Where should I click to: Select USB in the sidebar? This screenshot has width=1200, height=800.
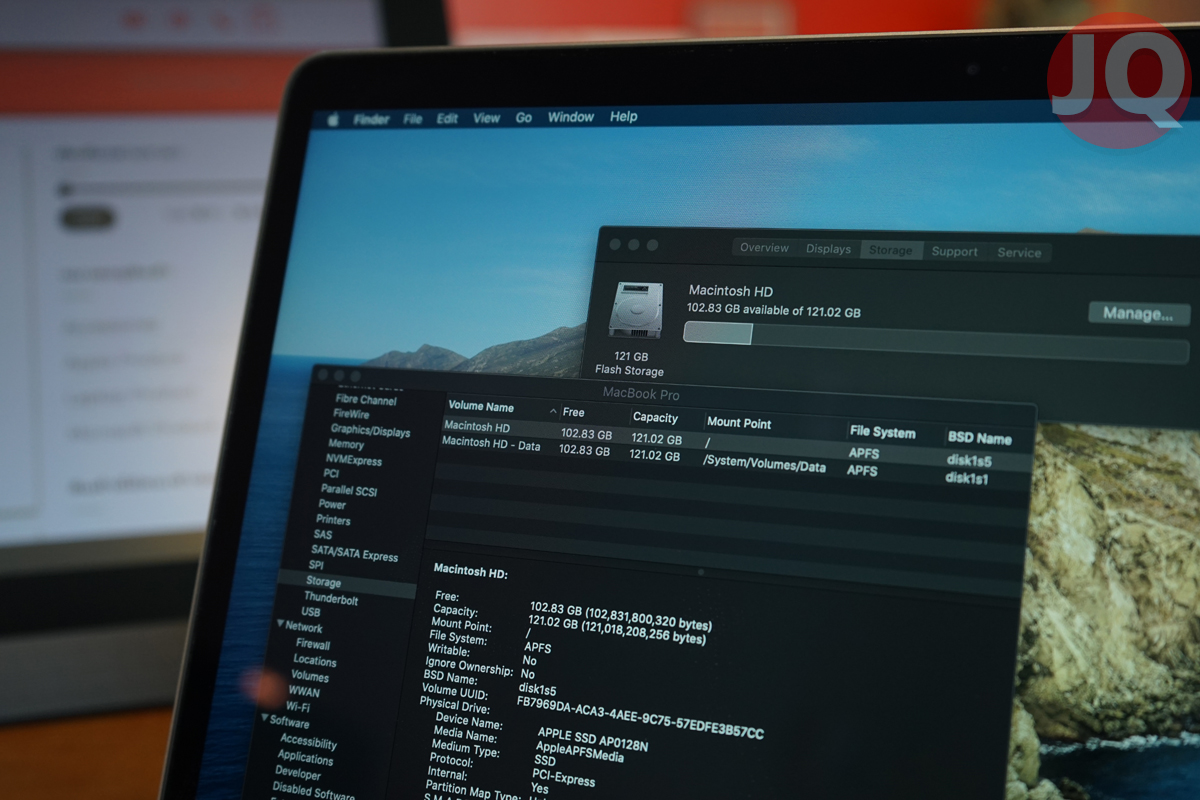click(311, 611)
